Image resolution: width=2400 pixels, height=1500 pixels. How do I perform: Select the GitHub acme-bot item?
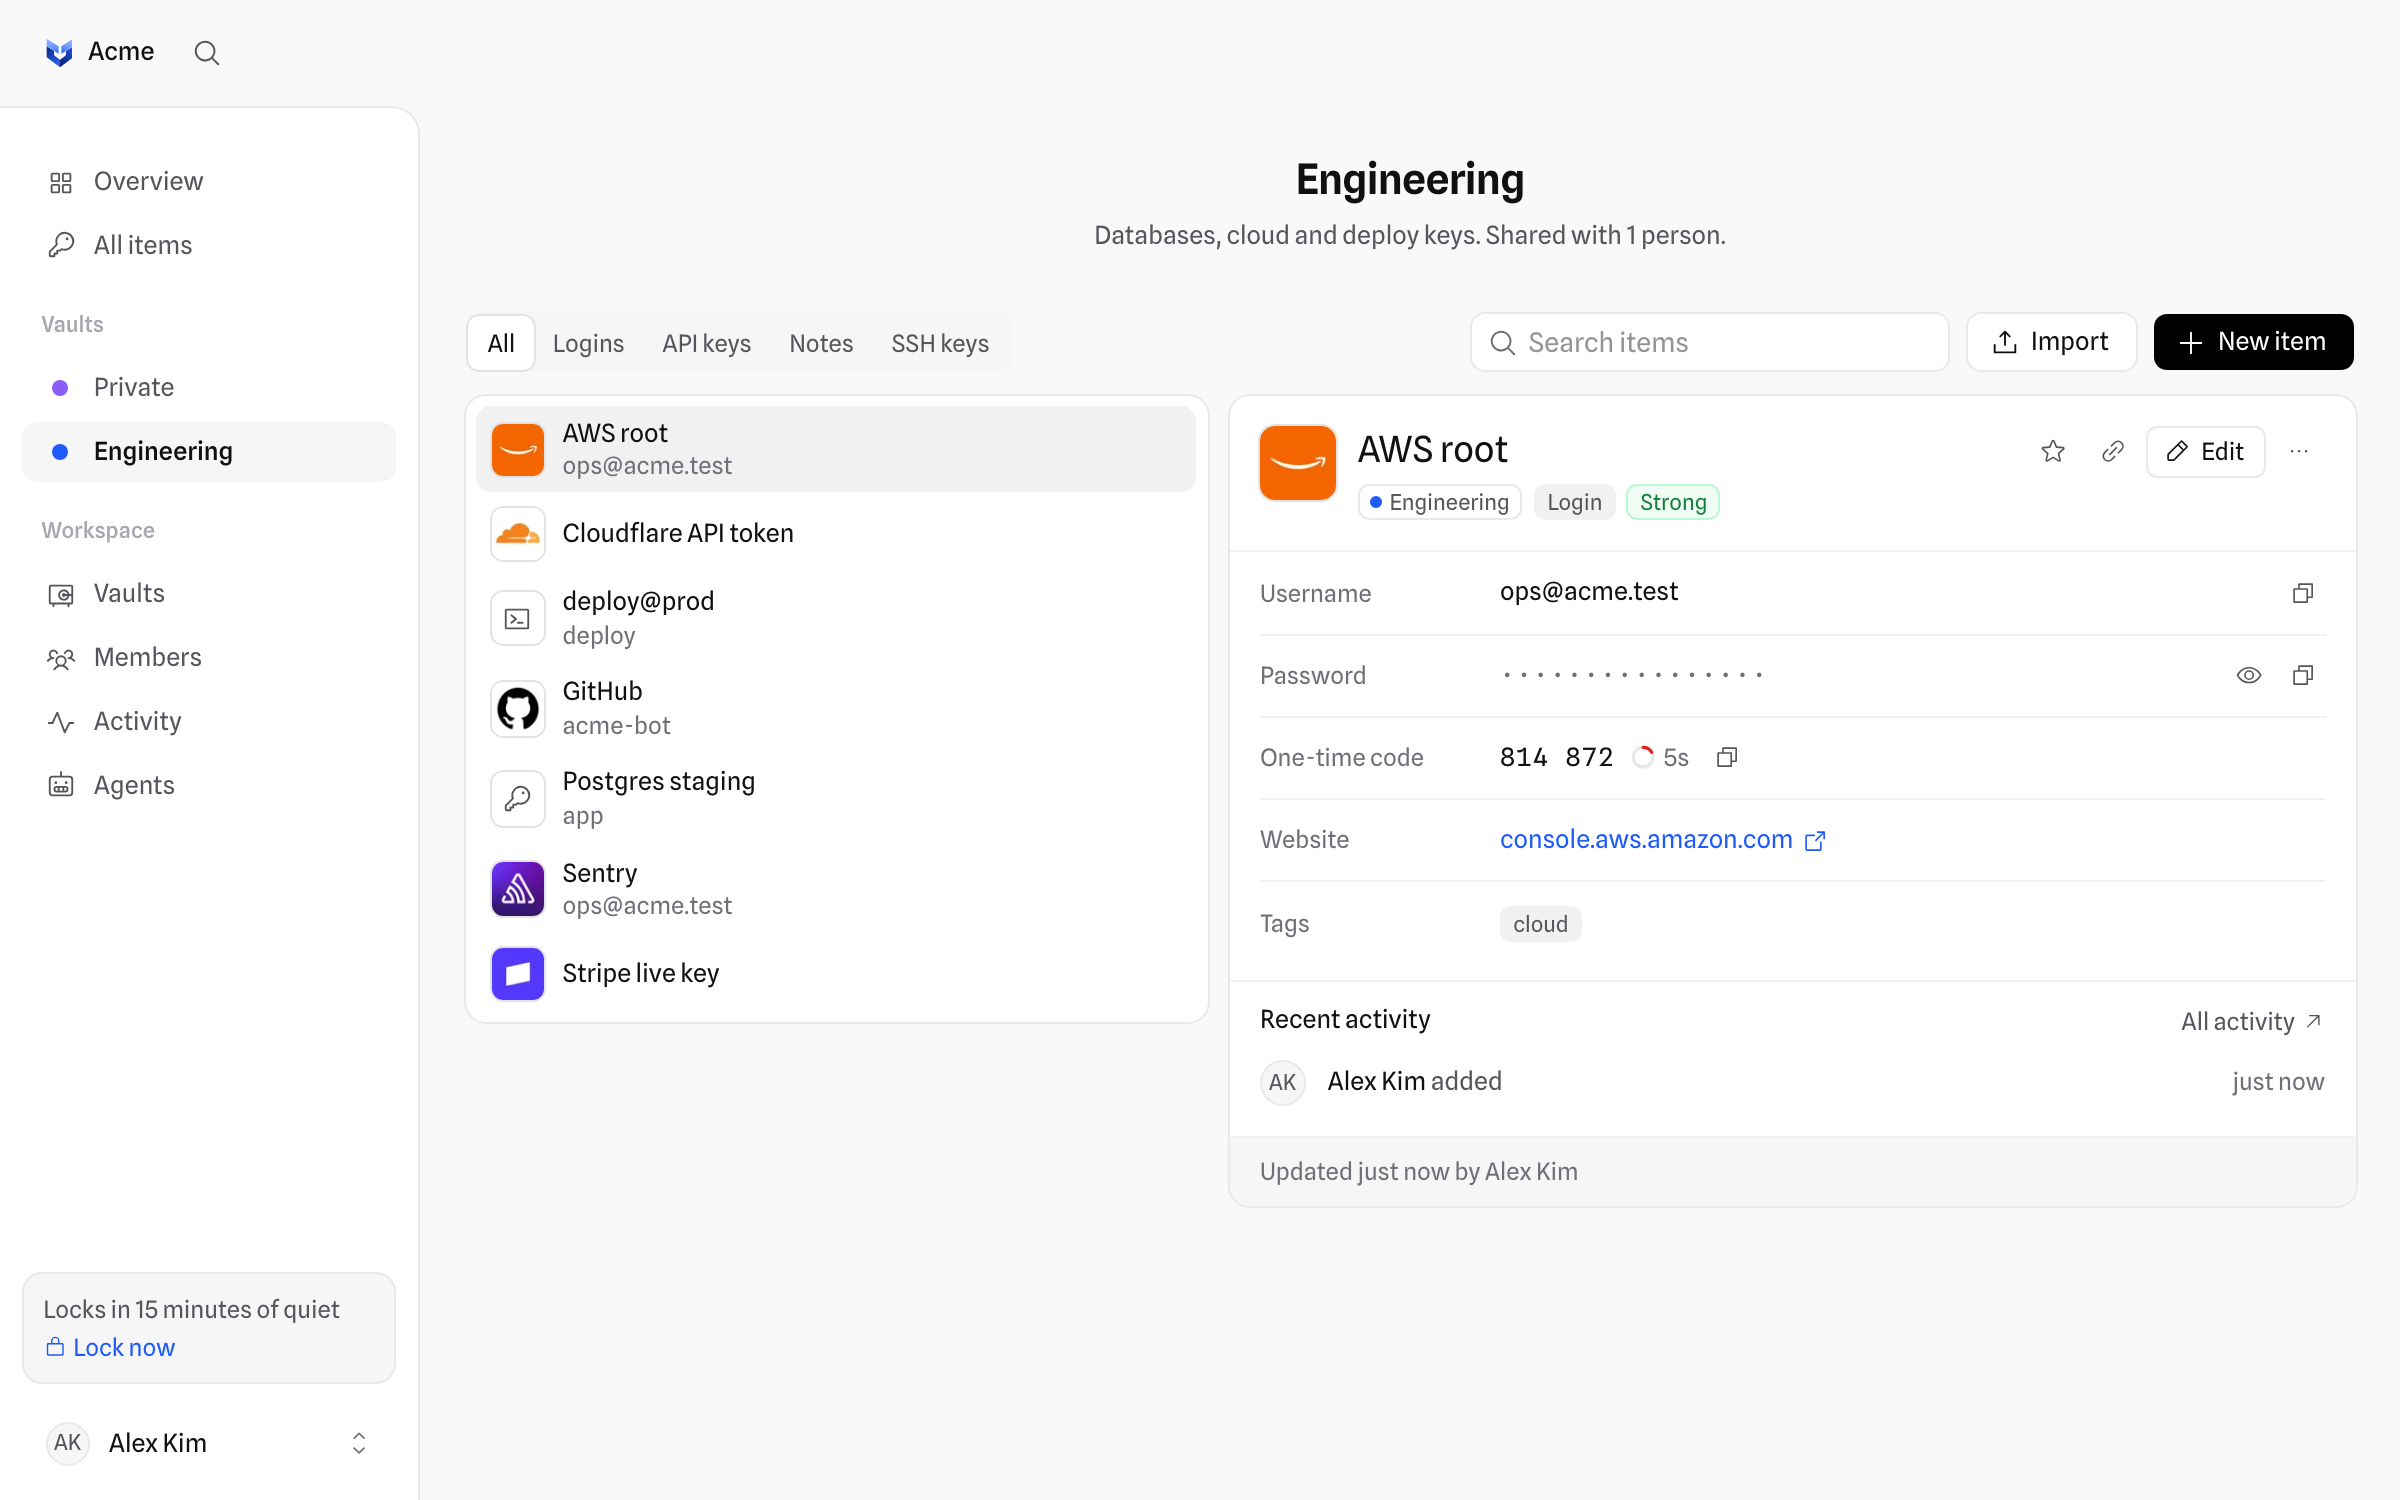tap(836, 708)
